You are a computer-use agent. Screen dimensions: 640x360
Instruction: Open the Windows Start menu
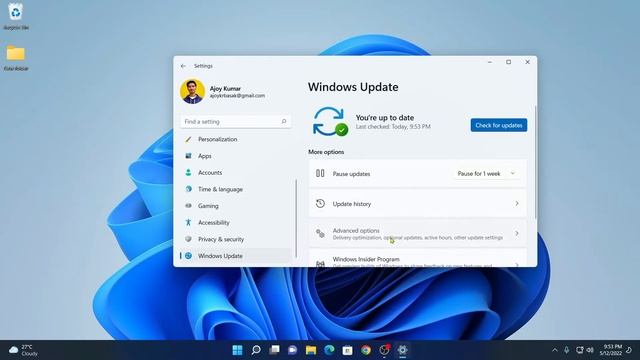click(237, 350)
